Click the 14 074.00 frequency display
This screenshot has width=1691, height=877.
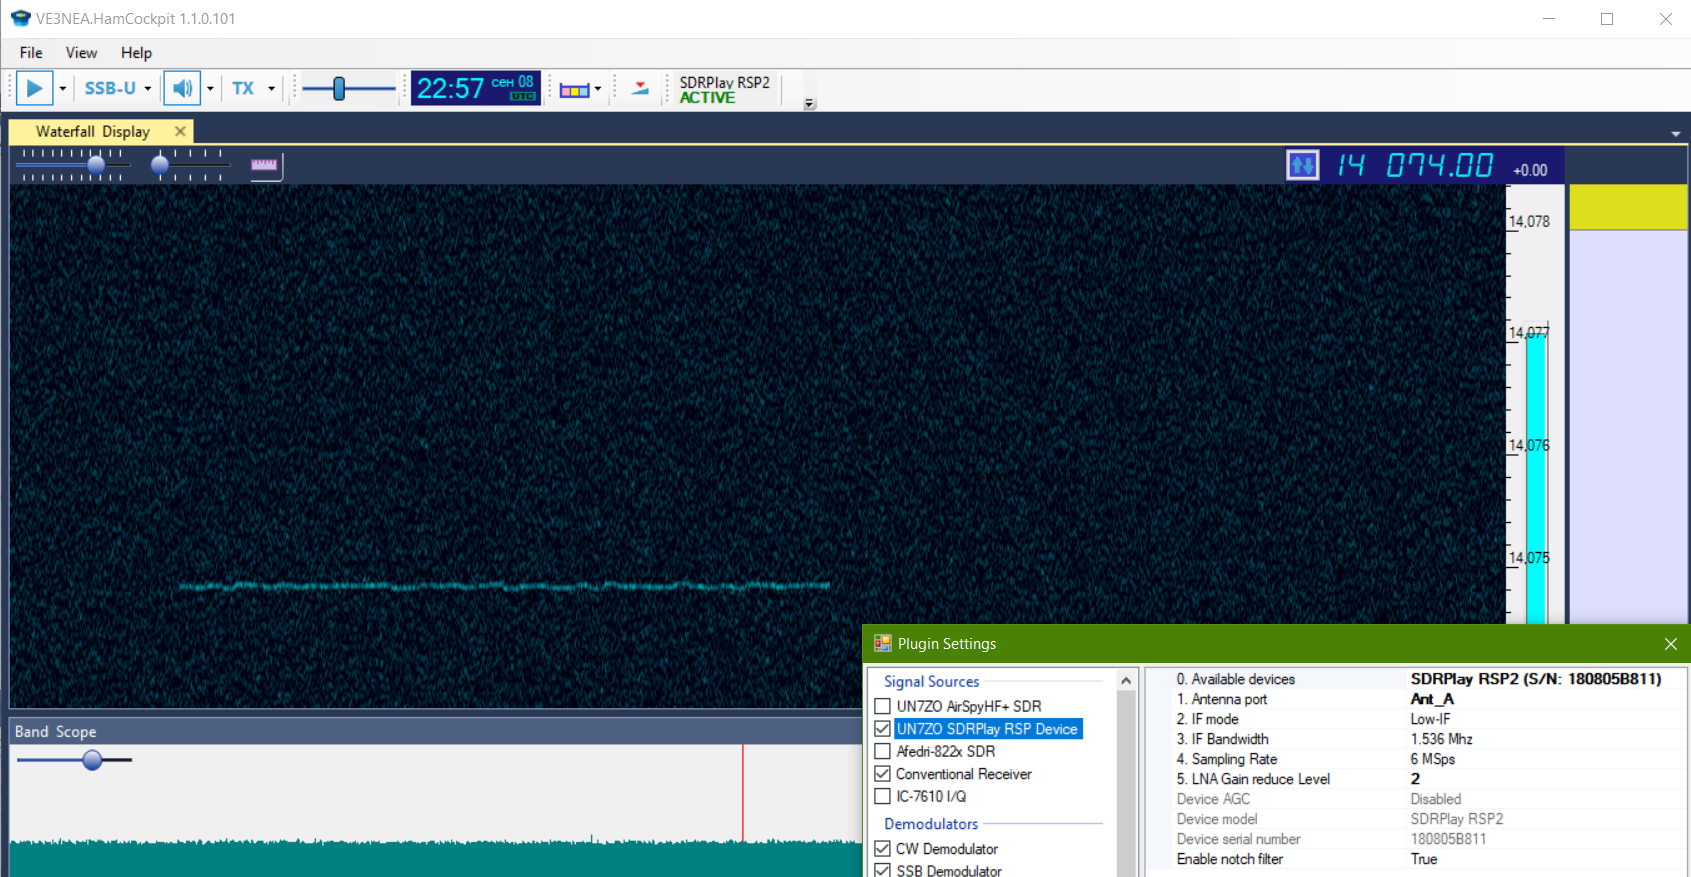click(1416, 165)
